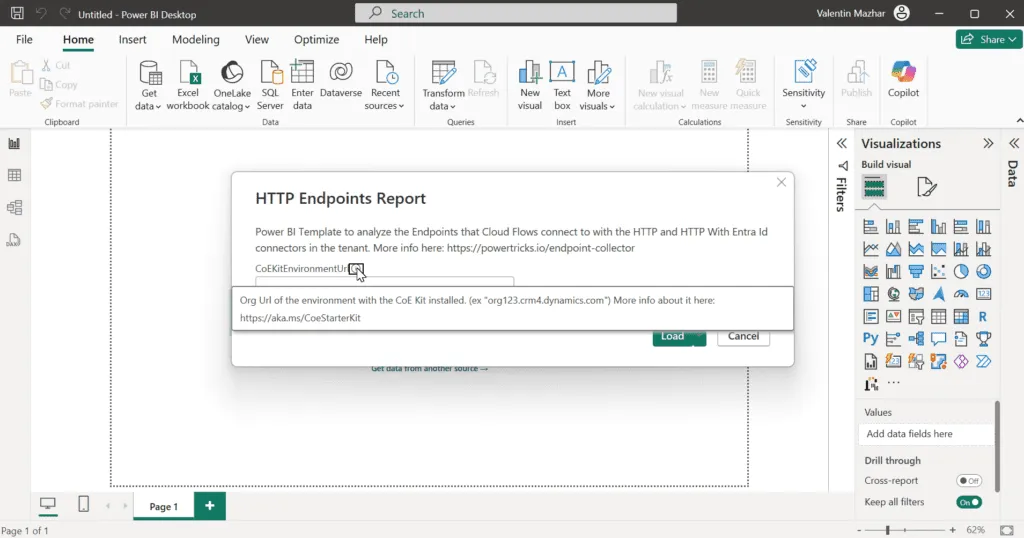The image size is (1024, 538).
Task: Insert the Map globe visual
Action: coord(893,294)
